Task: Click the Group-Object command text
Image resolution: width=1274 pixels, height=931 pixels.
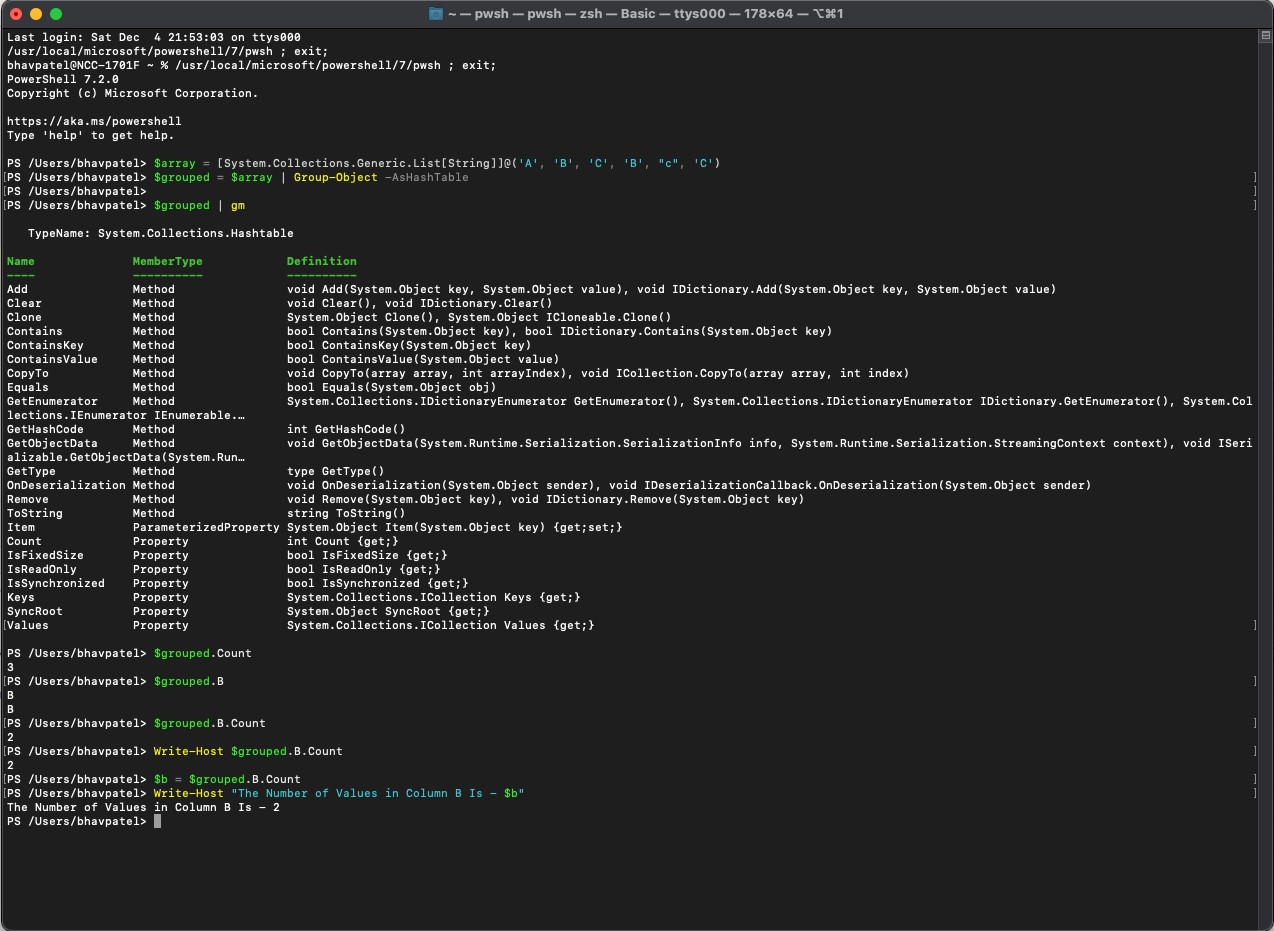Action: tap(336, 177)
